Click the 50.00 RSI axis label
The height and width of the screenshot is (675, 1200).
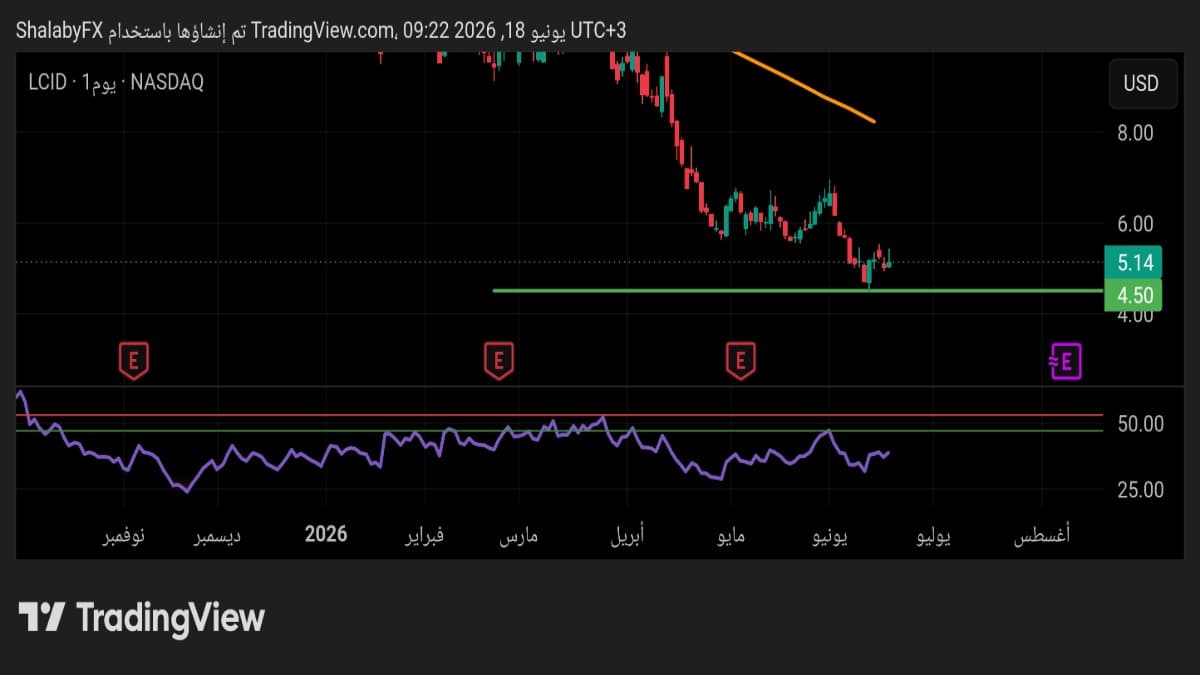click(1140, 424)
